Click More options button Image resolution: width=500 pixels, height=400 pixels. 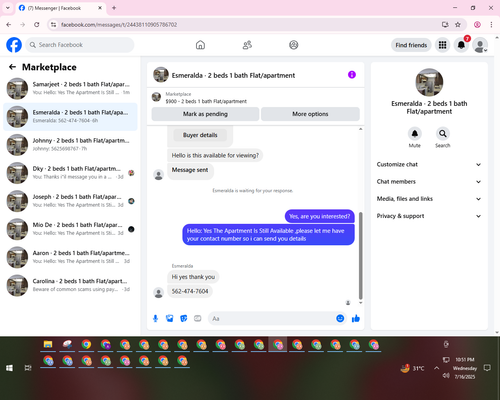pos(310,114)
